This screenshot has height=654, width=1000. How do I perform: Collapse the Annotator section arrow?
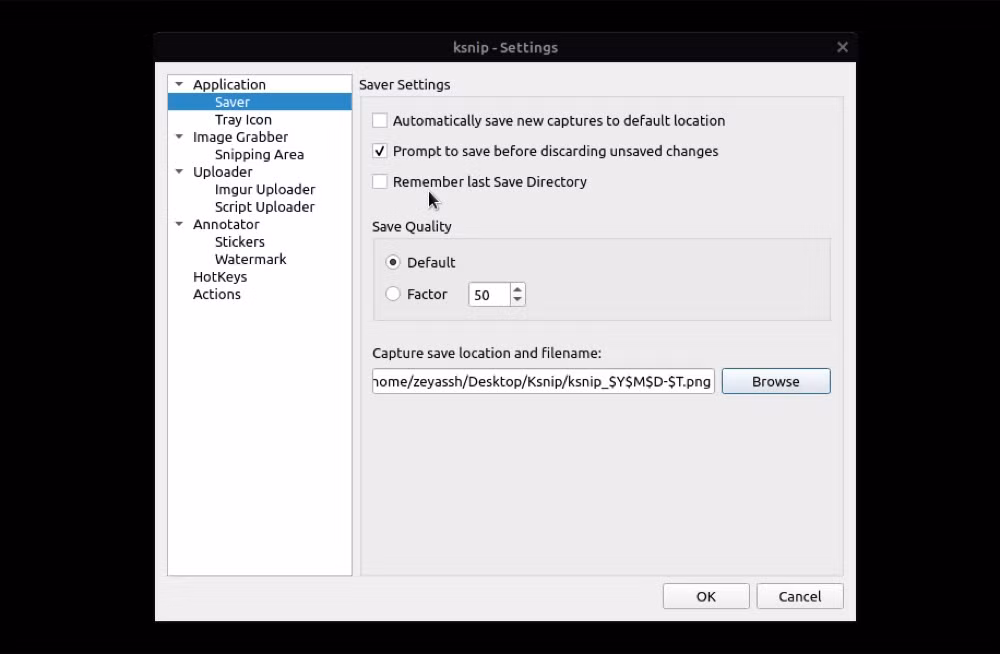point(179,224)
